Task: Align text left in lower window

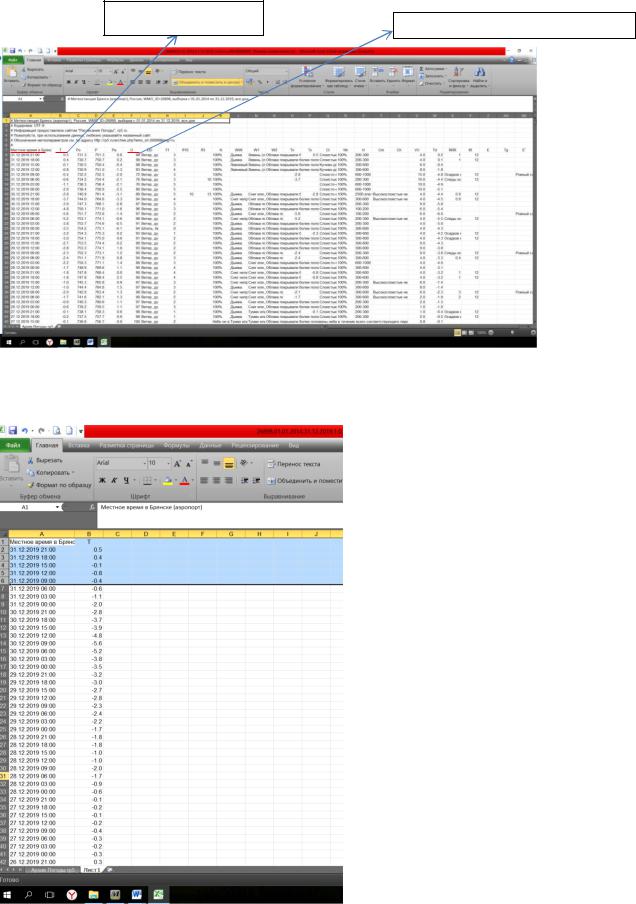Action: [x=205, y=480]
